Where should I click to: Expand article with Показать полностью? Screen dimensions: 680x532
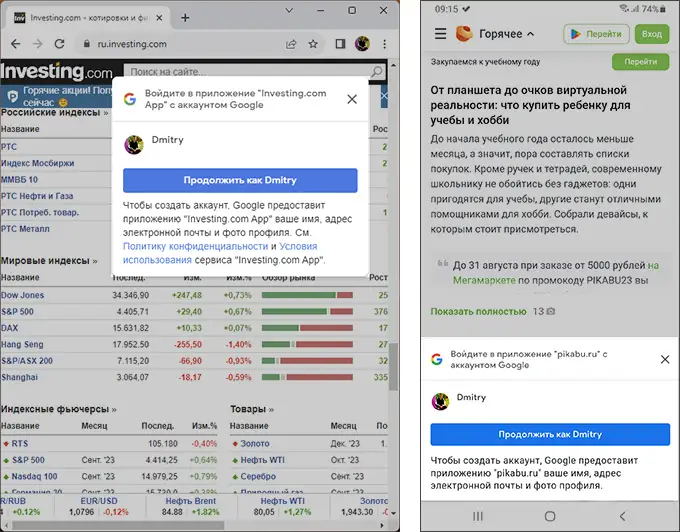click(x=479, y=311)
